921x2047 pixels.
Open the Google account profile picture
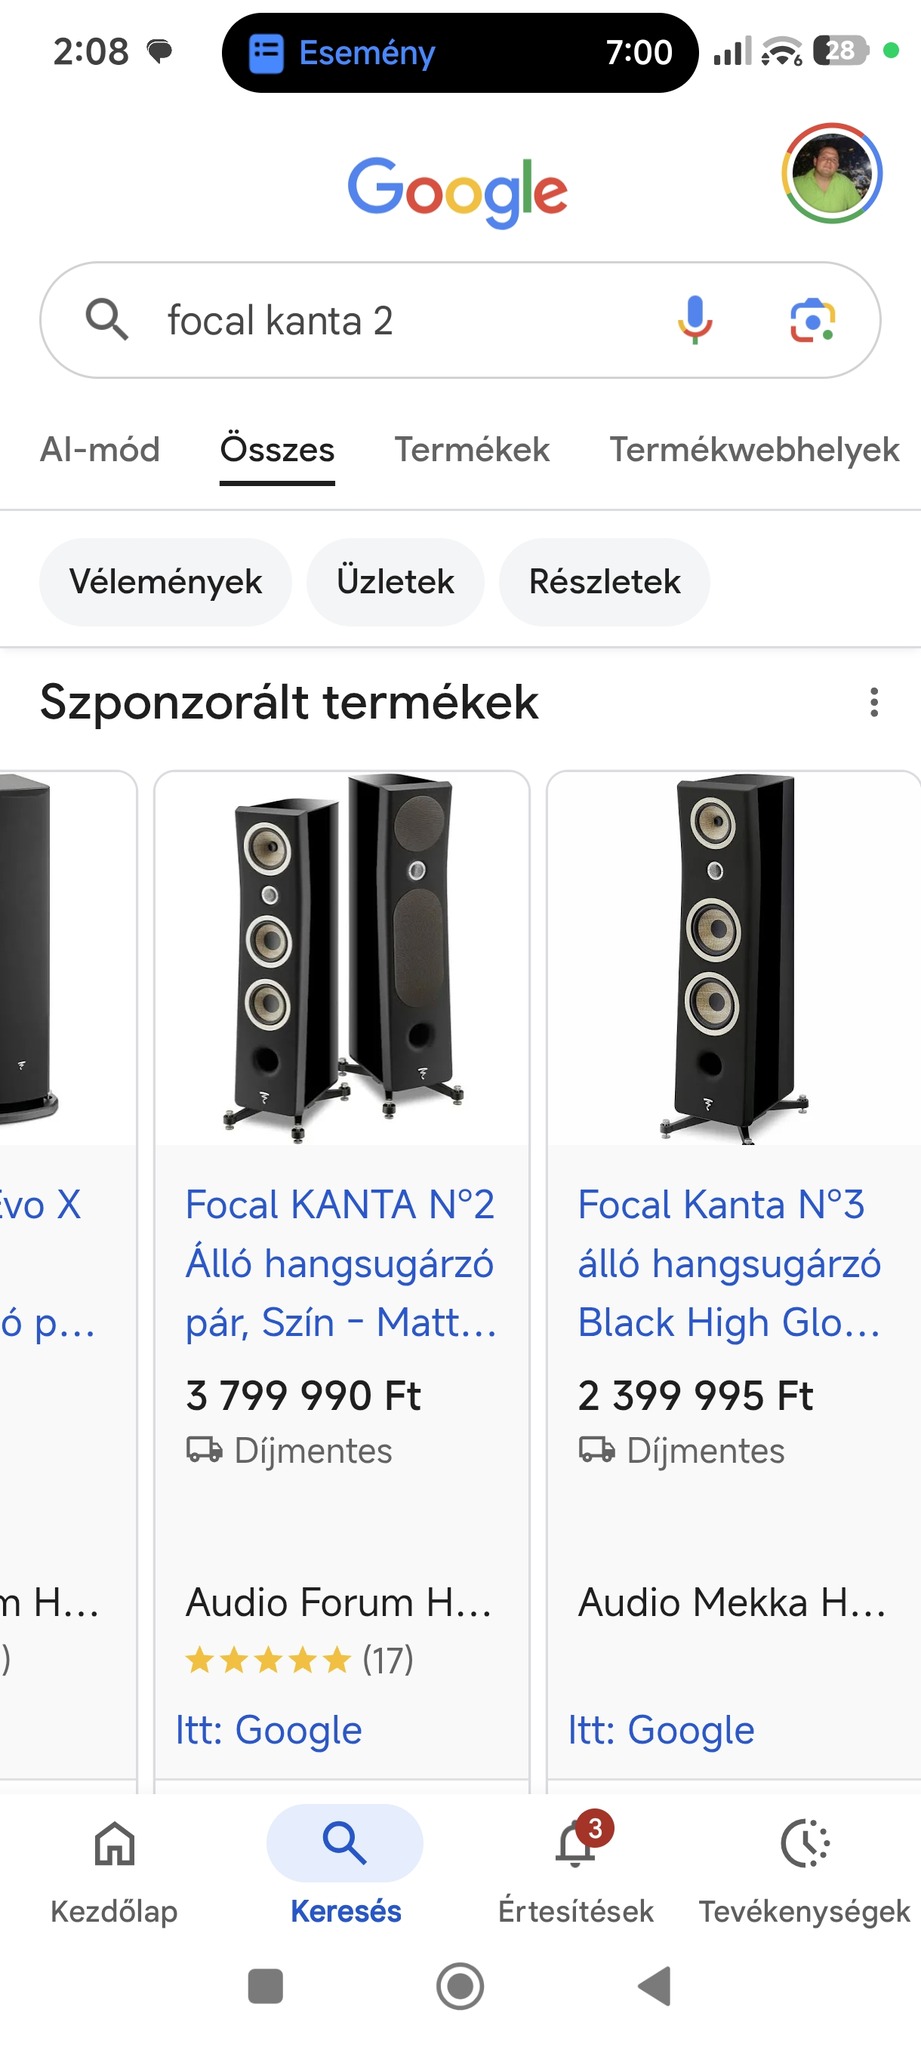pyautogui.click(x=831, y=173)
